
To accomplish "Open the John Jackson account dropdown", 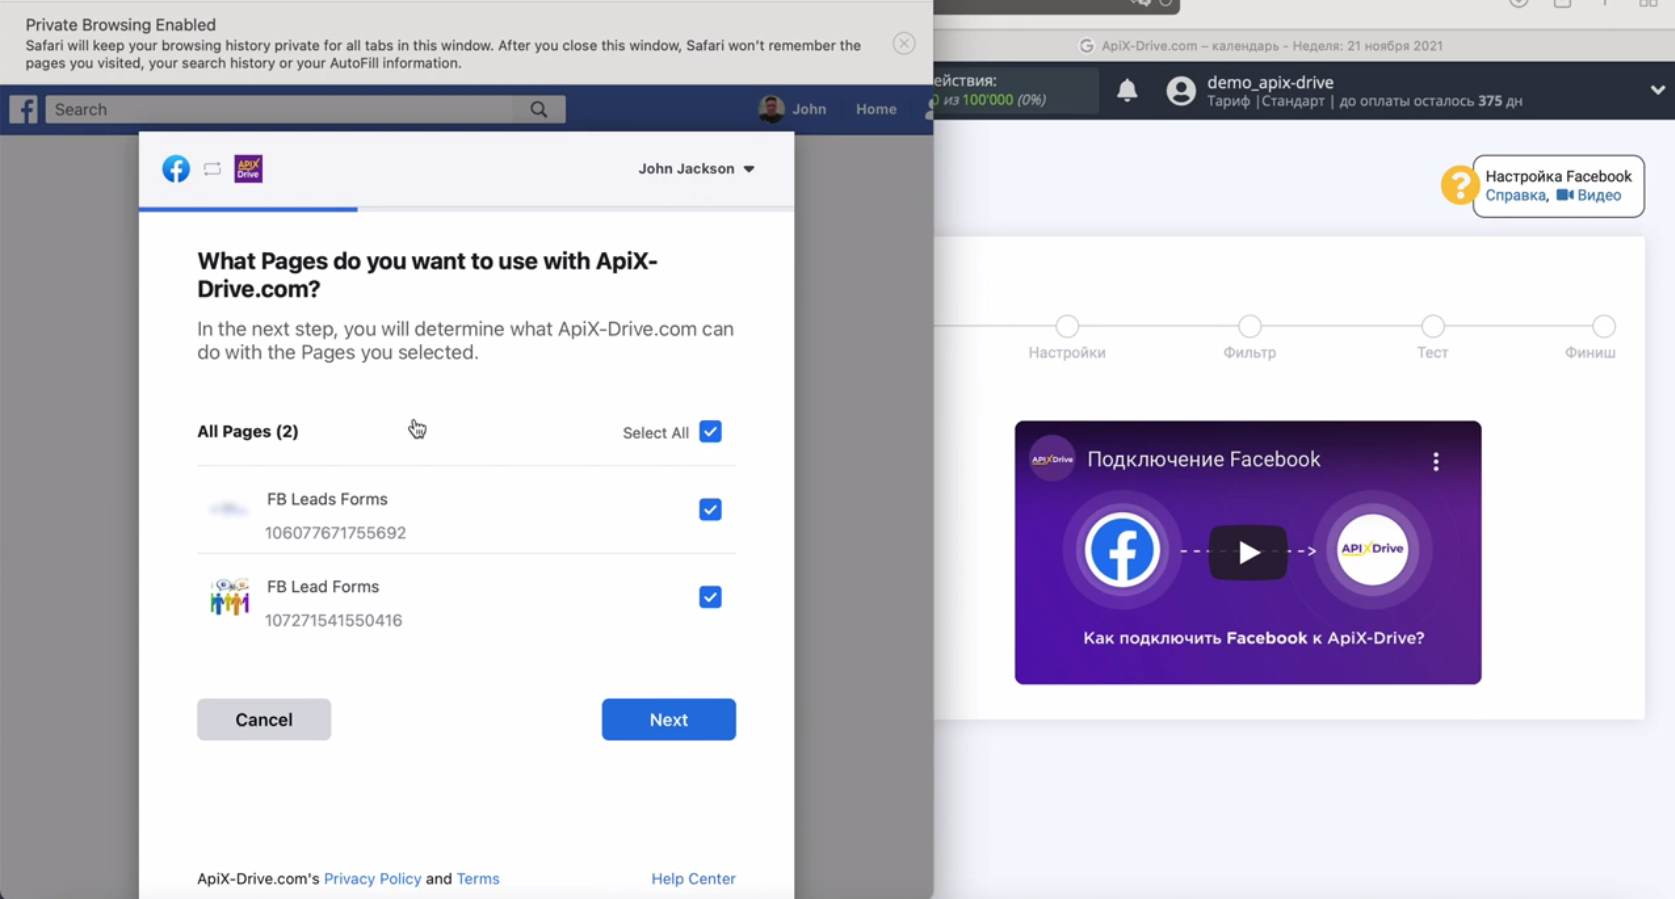I will pyautogui.click(x=696, y=169).
